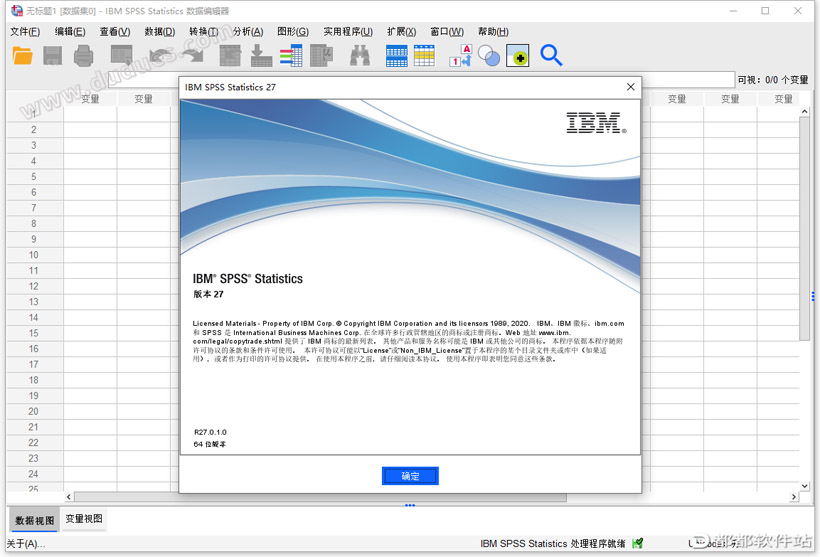Click the blue dots splitter at right edge
The image size is (820, 557).
(813, 297)
